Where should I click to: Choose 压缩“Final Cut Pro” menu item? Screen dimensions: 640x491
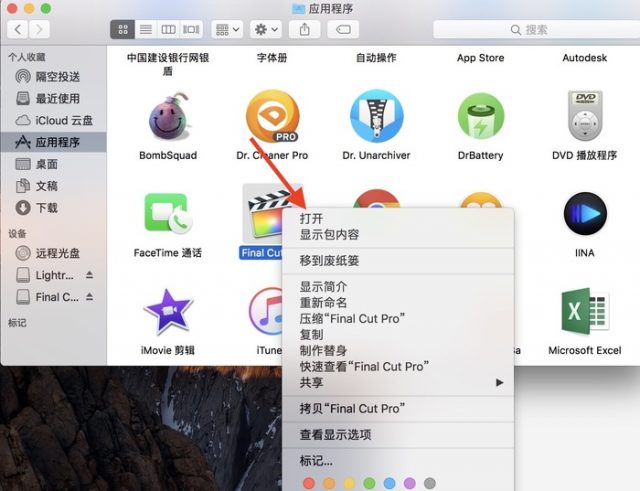tap(398, 318)
